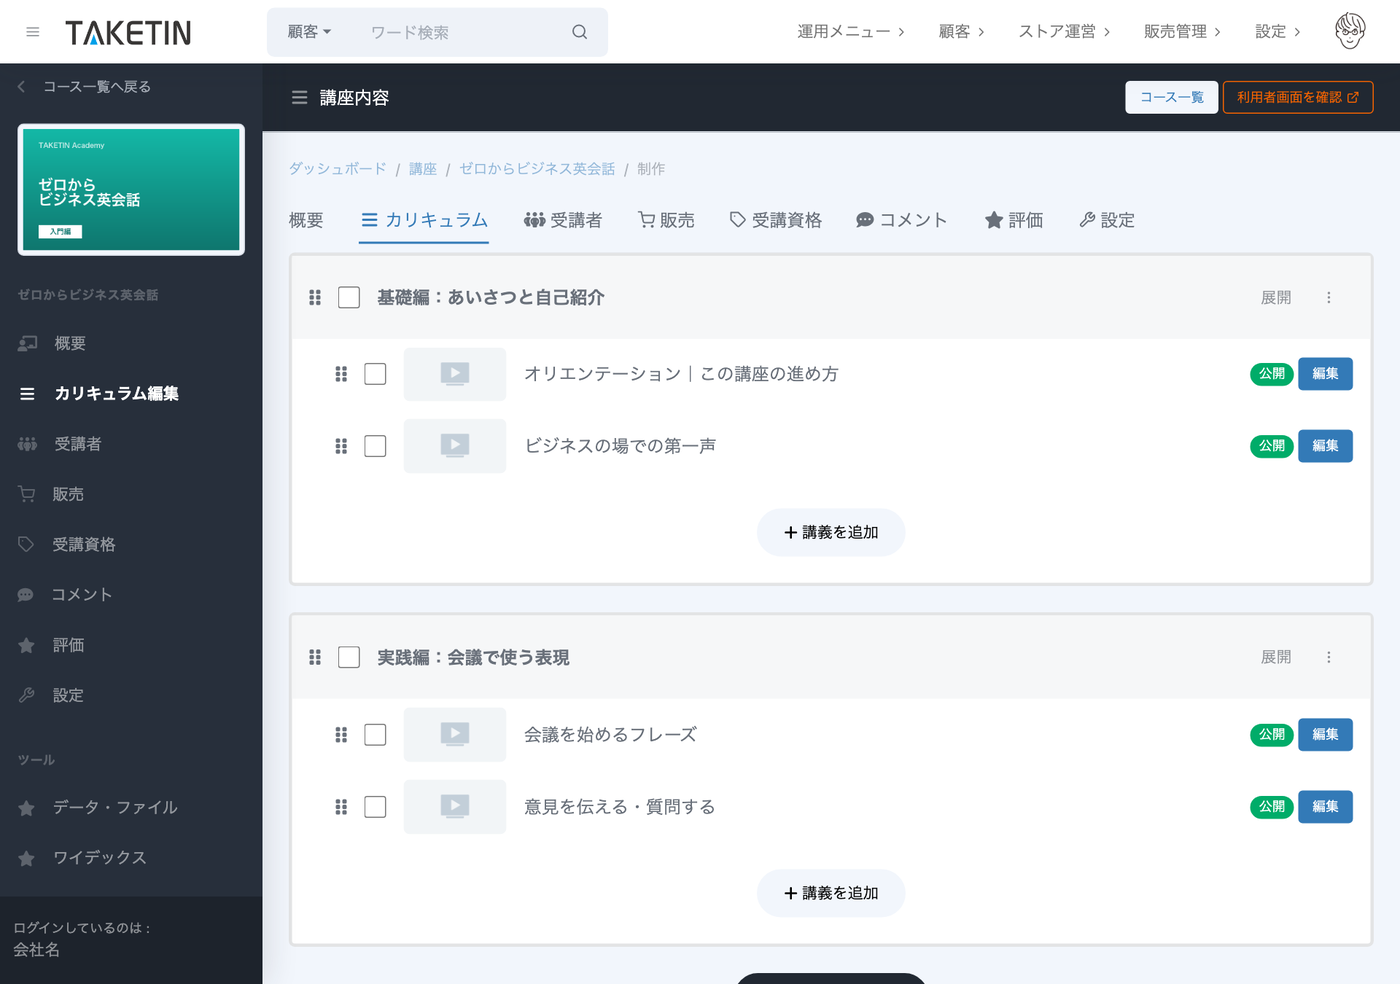Check the オリエンテーション lecture checkbox
The width and height of the screenshot is (1400, 984).
pos(375,374)
